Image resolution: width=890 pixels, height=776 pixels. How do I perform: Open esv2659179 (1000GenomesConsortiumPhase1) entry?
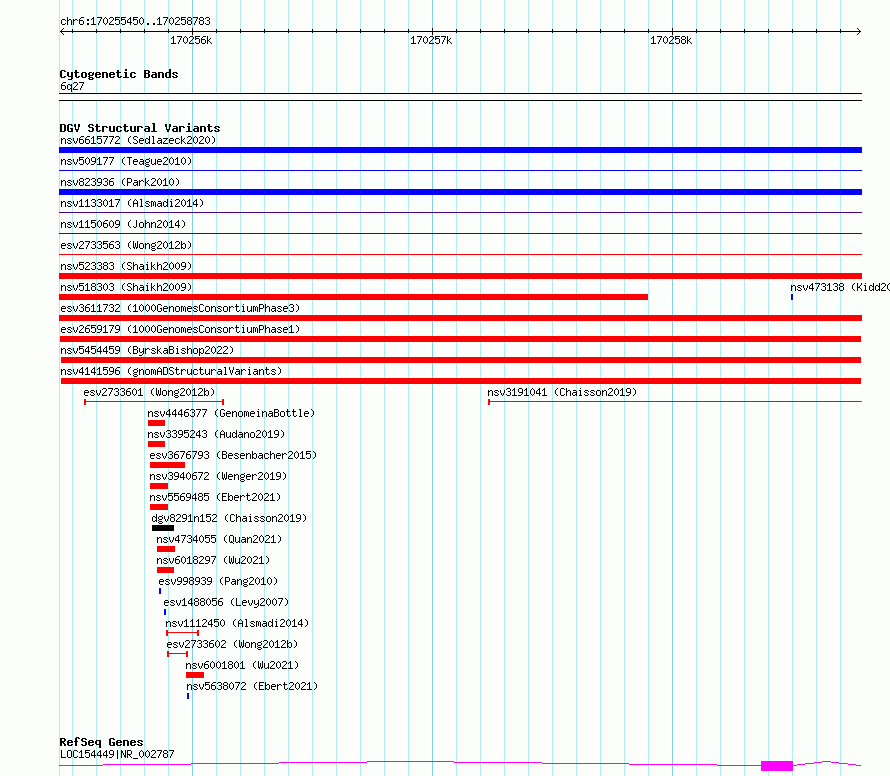(x=180, y=329)
